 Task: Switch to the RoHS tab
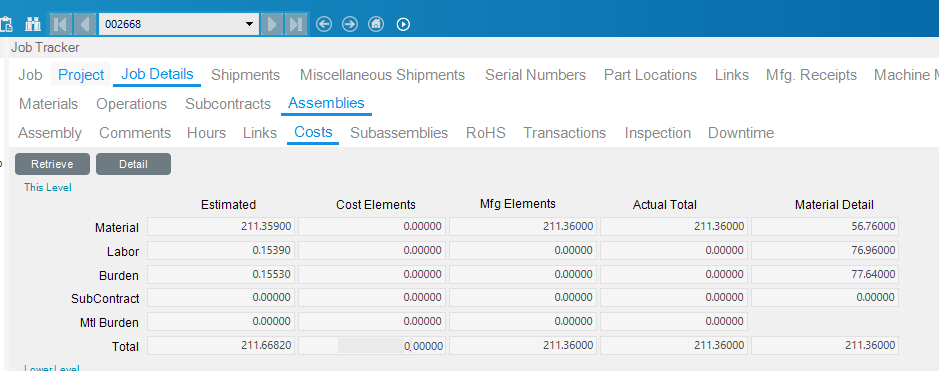[x=486, y=133]
